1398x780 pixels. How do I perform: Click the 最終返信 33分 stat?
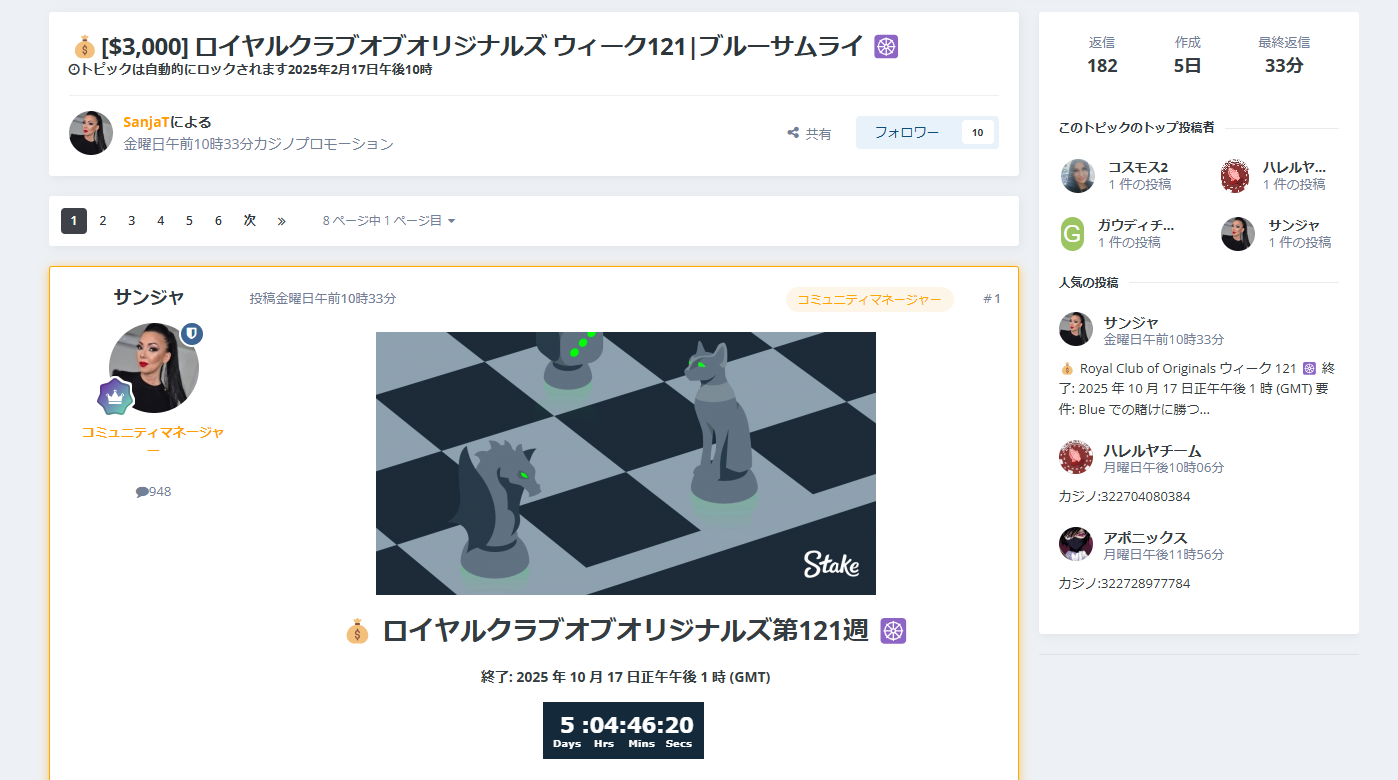(1284, 54)
